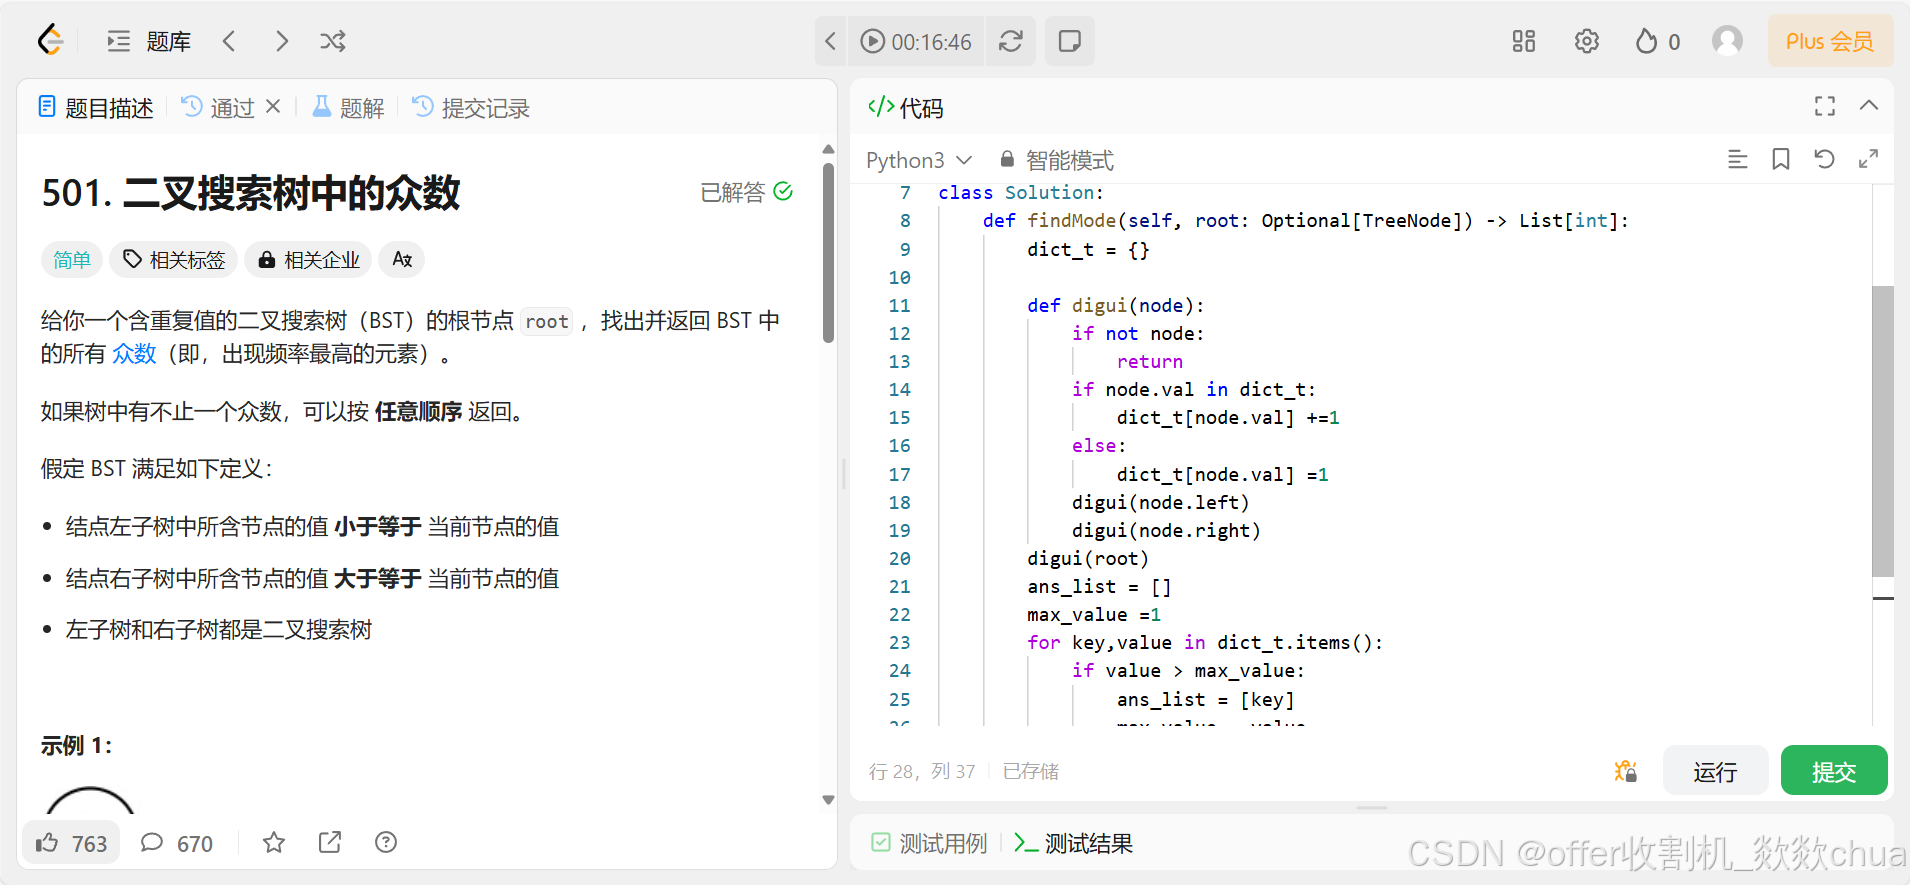Open the 题库 problem list

pos(149,41)
